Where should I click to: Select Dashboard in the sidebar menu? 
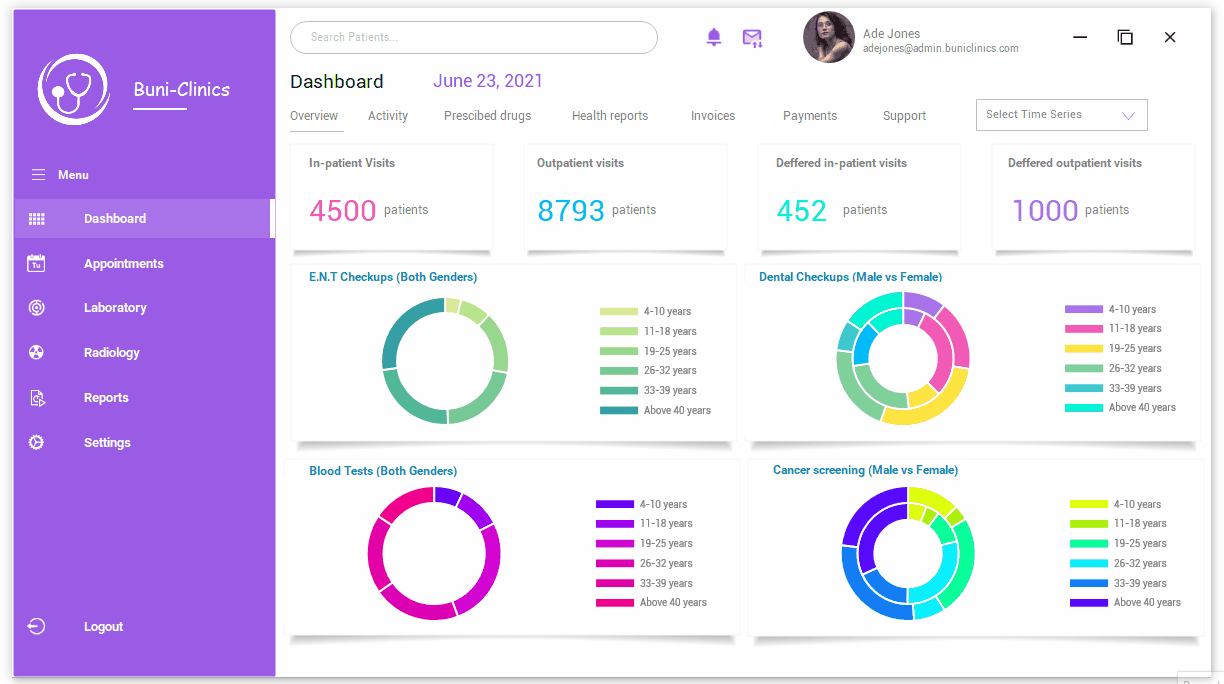(144, 218)
